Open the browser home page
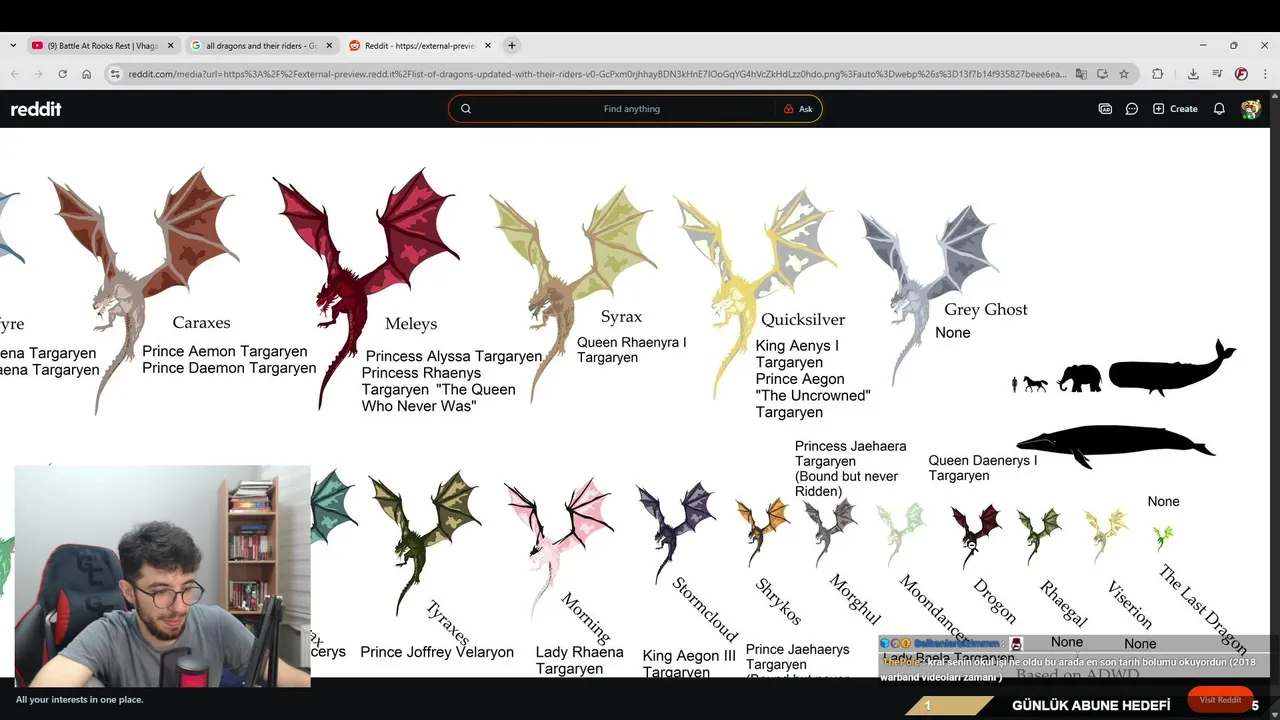Image resolution: width=1280 pixels, height=720 pixels. click(x=87, y=74)
